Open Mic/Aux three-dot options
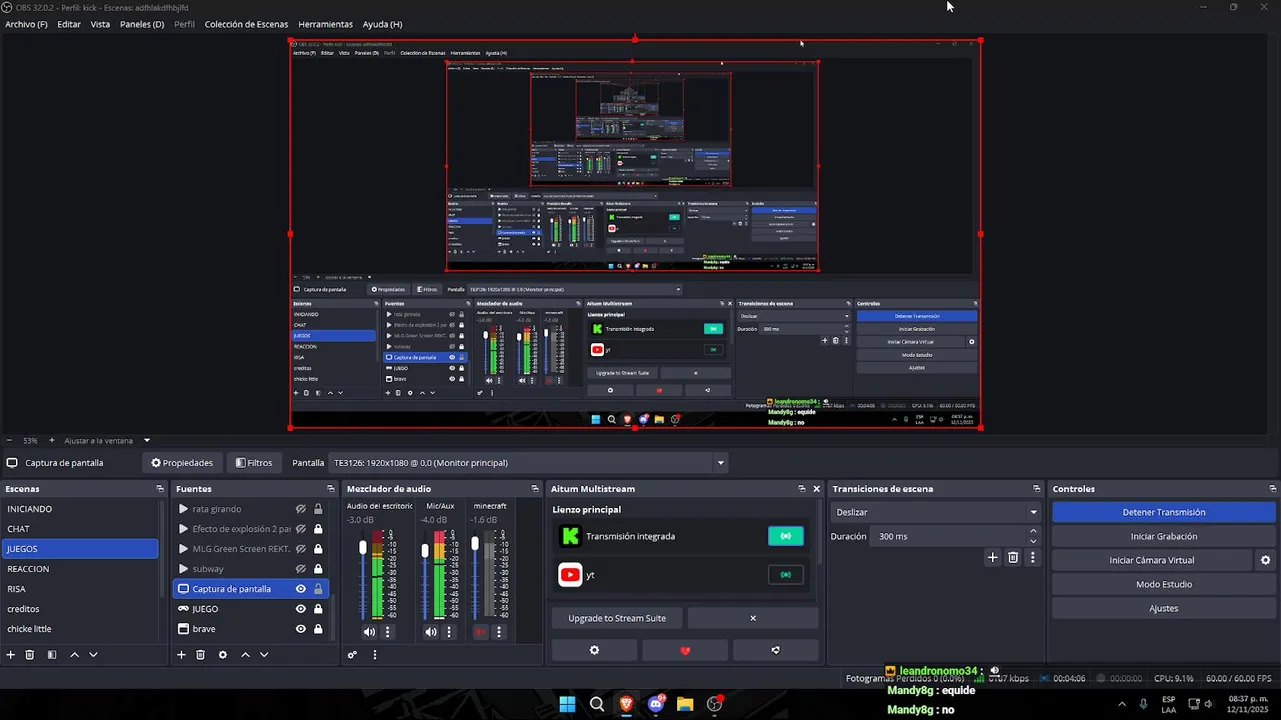 coord(449,632)
